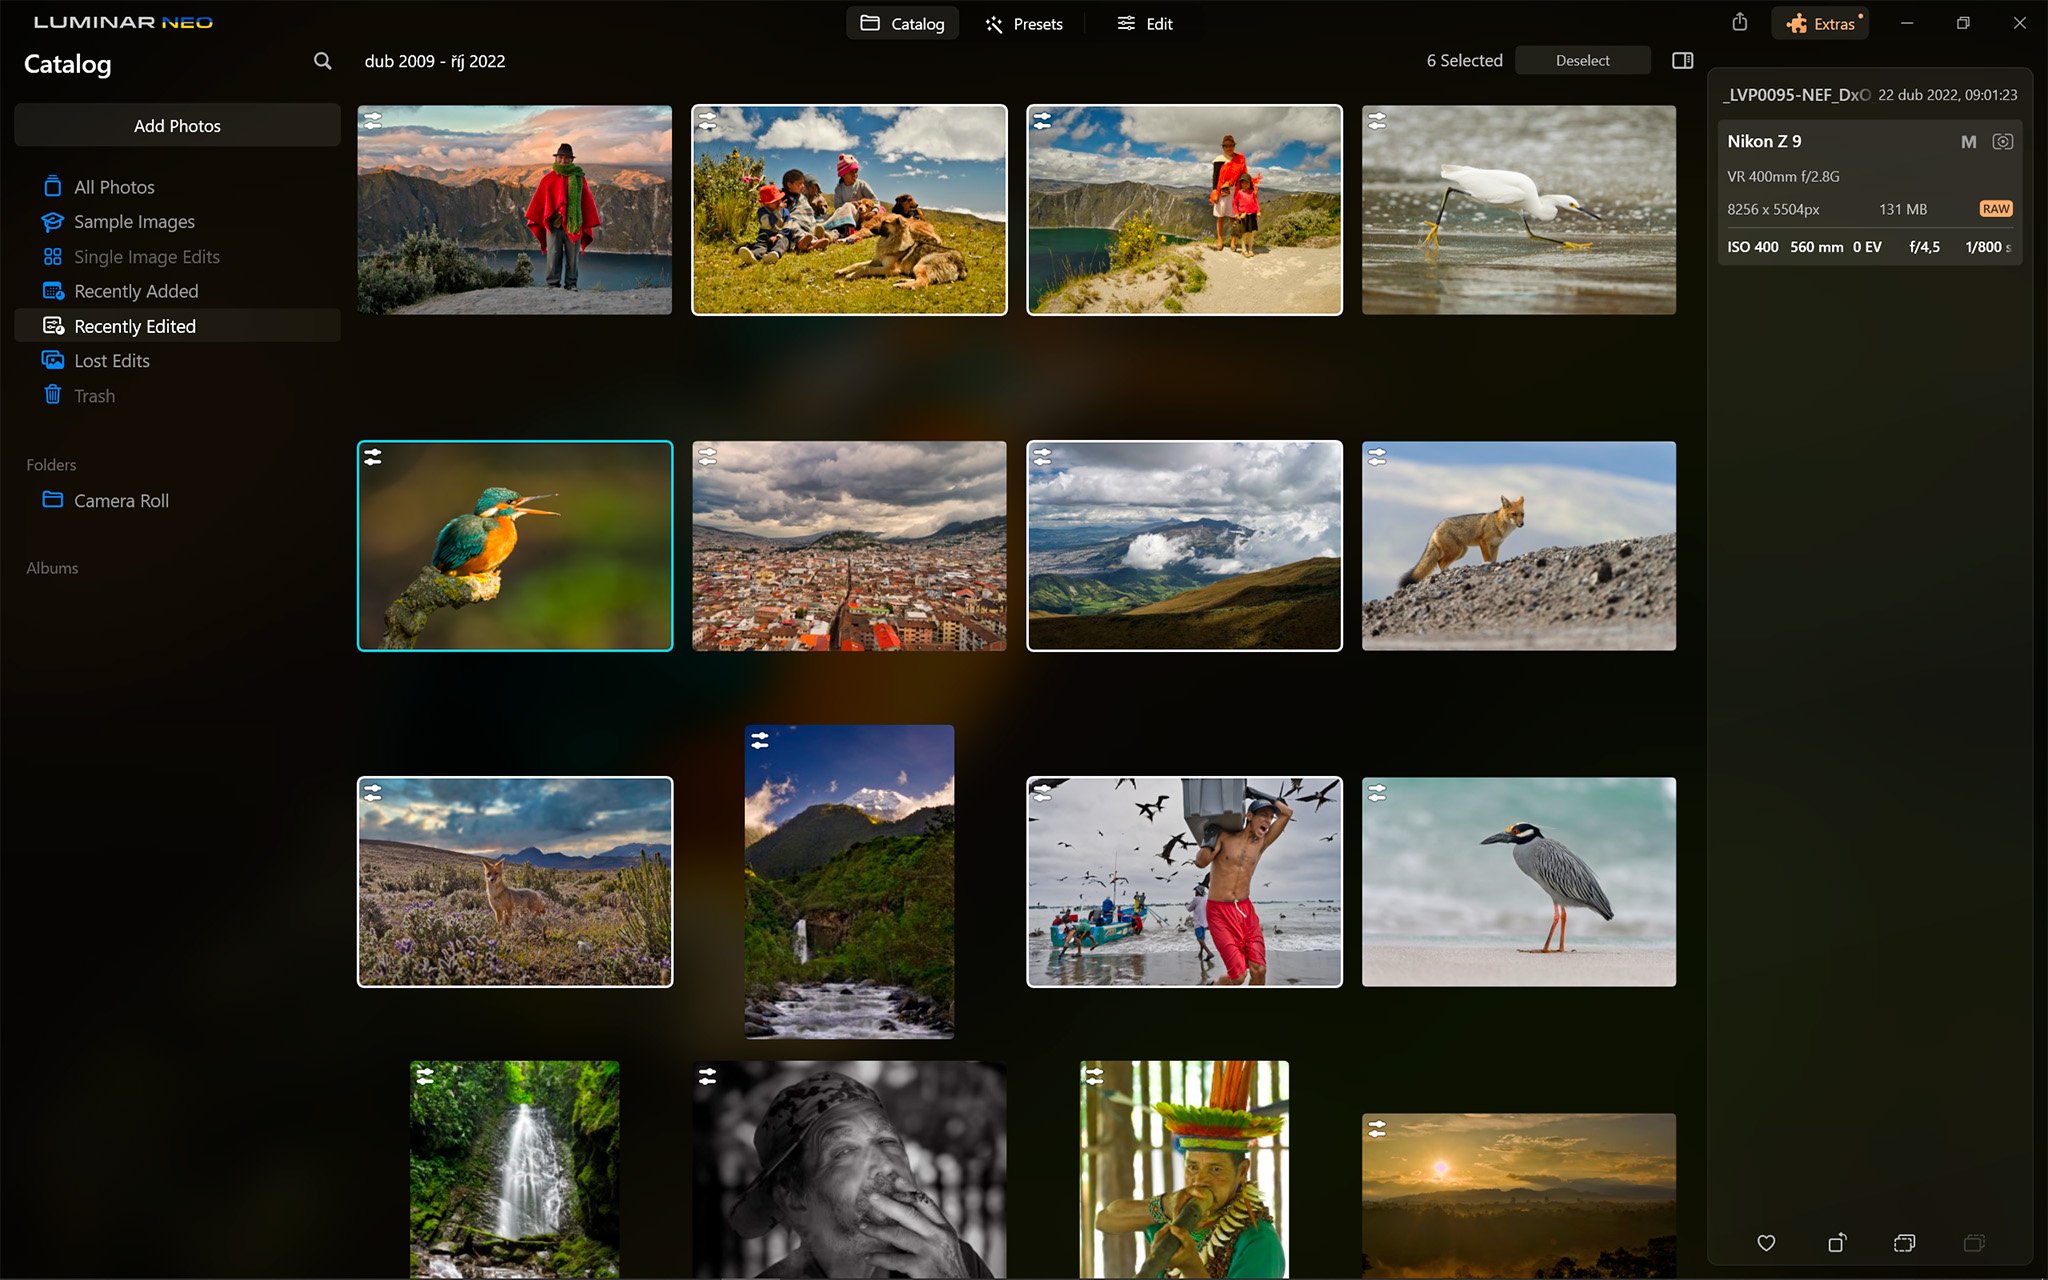Click edit badge on sunset landscape photo
This screenshot has width=2048, height=1280.
(x=1377, y=1129)
